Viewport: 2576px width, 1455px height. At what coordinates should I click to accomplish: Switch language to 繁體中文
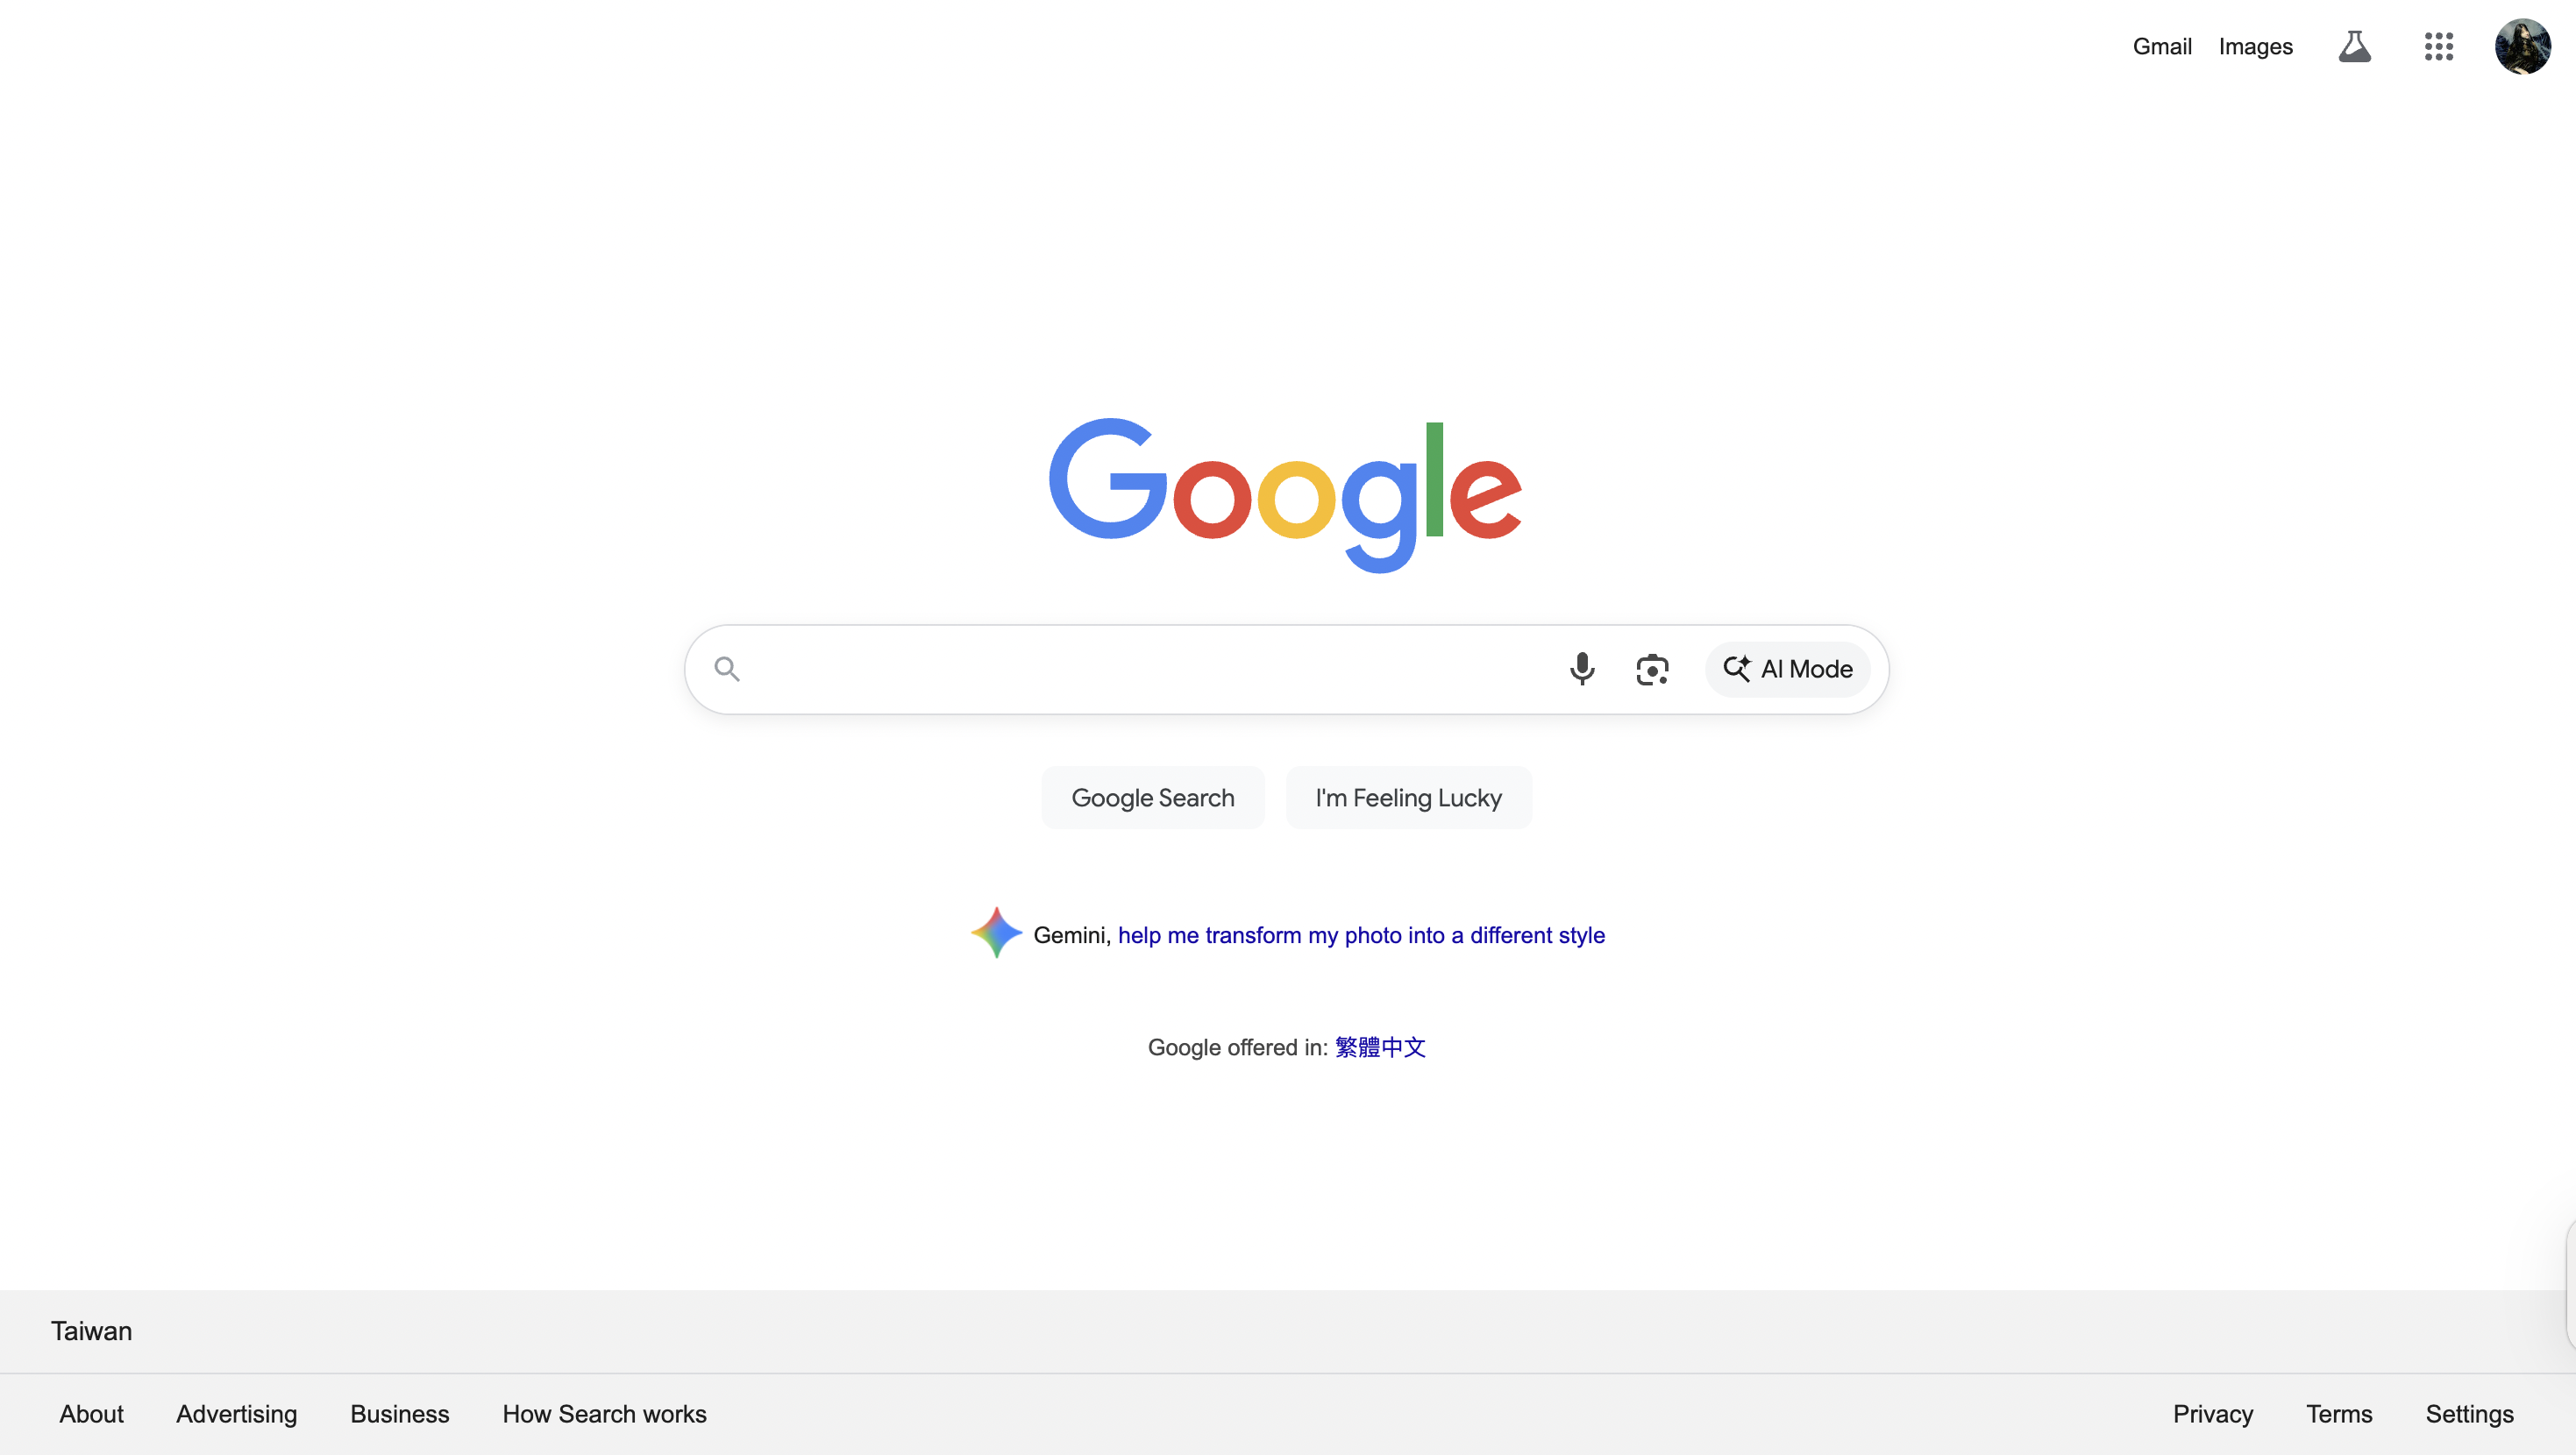(x=1380, y=1047)
